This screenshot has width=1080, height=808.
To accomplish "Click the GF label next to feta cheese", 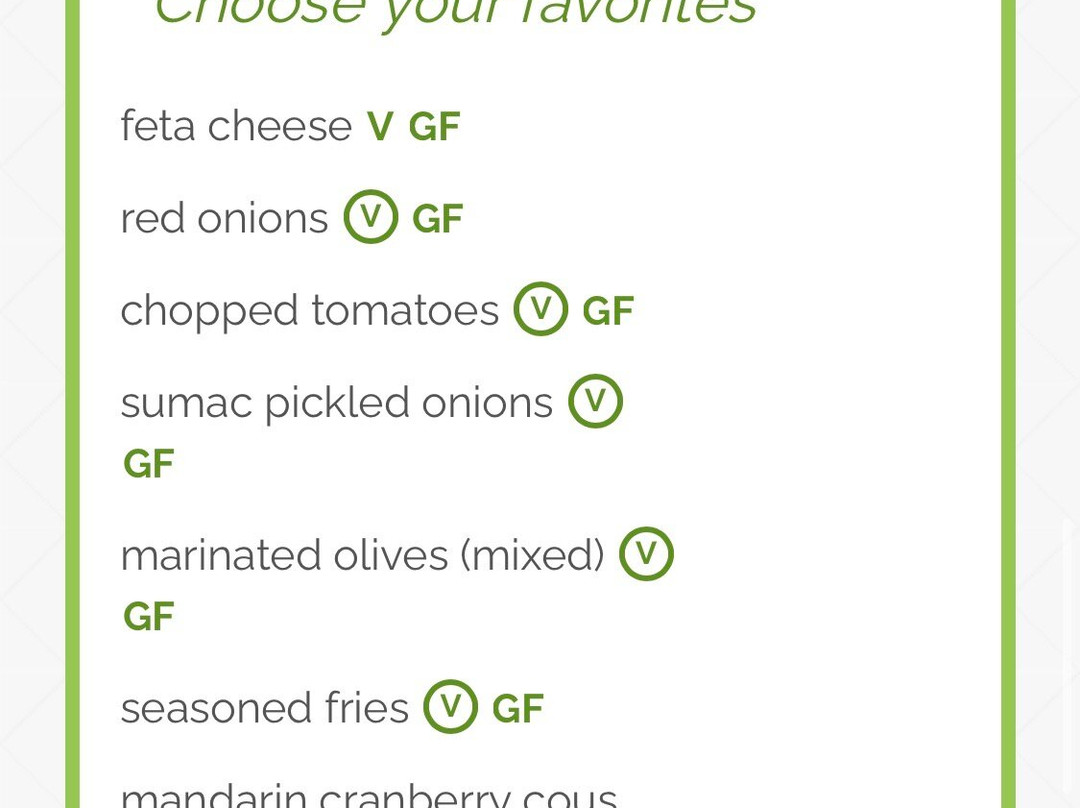I will (x=434, y=127).
